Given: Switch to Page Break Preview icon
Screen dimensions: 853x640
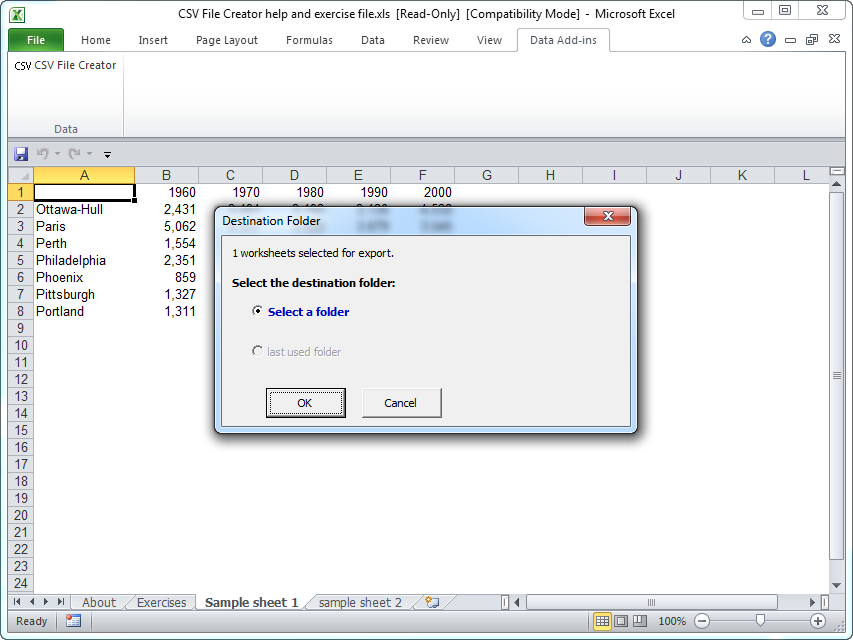Looking at the screenshot, I should click(640, 621).
